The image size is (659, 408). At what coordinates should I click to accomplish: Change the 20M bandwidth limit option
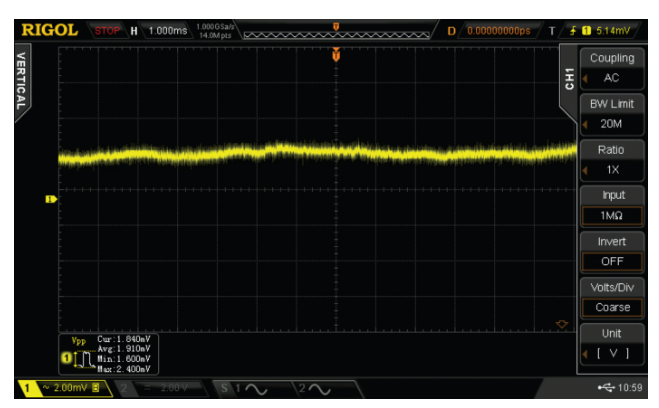612,124
